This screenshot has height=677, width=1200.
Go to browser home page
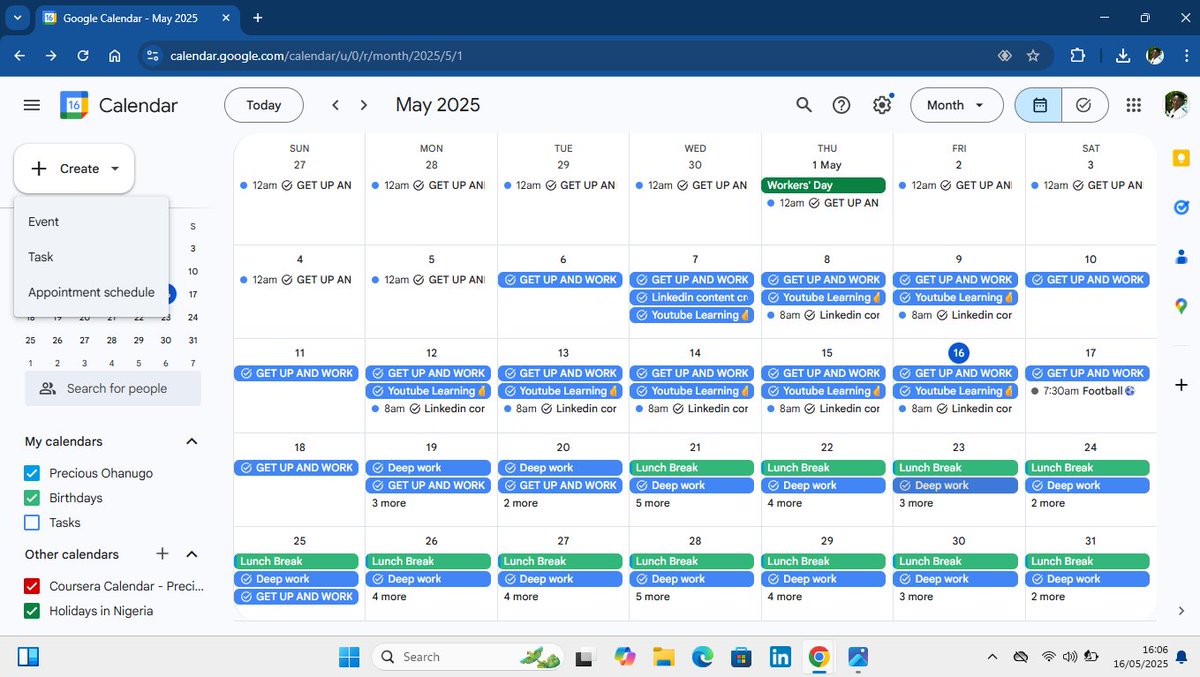click(x=115, y=56)
